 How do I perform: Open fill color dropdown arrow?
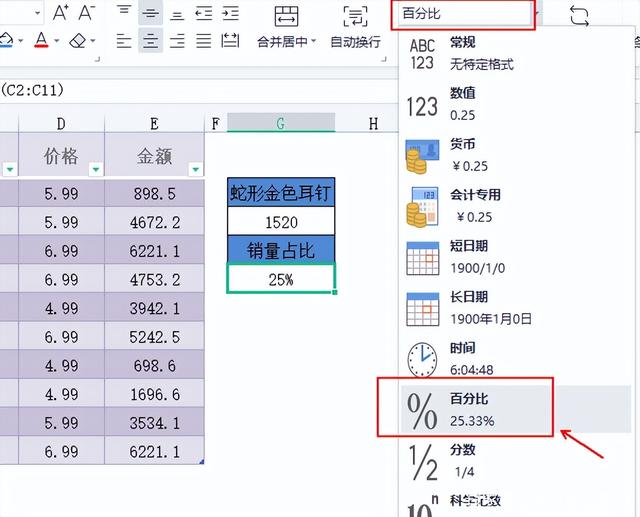[x=20, y=40]
